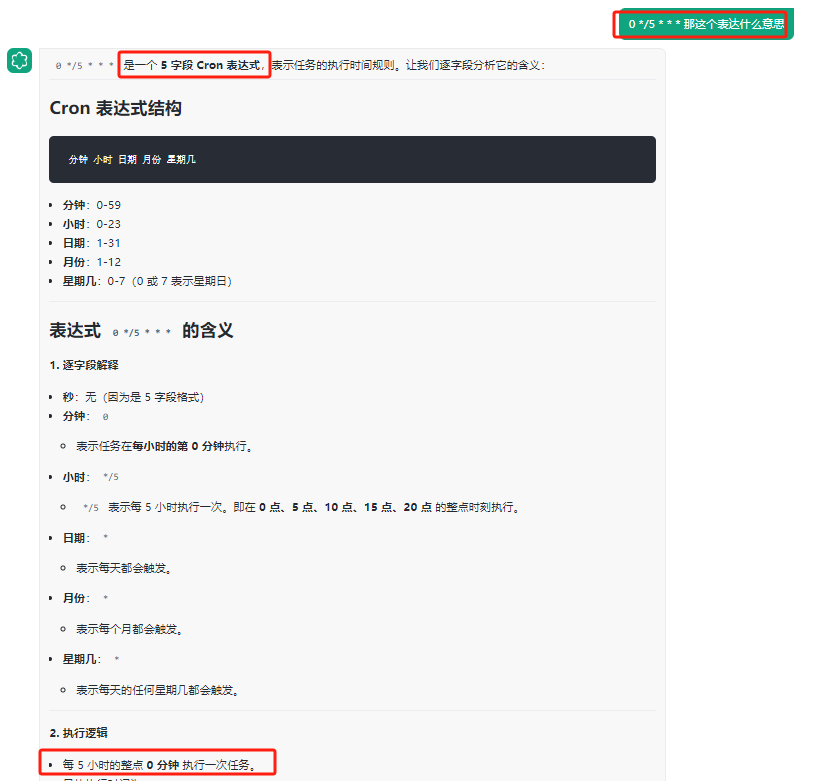Click the subheading '2. 执行逻辑'

78,733
